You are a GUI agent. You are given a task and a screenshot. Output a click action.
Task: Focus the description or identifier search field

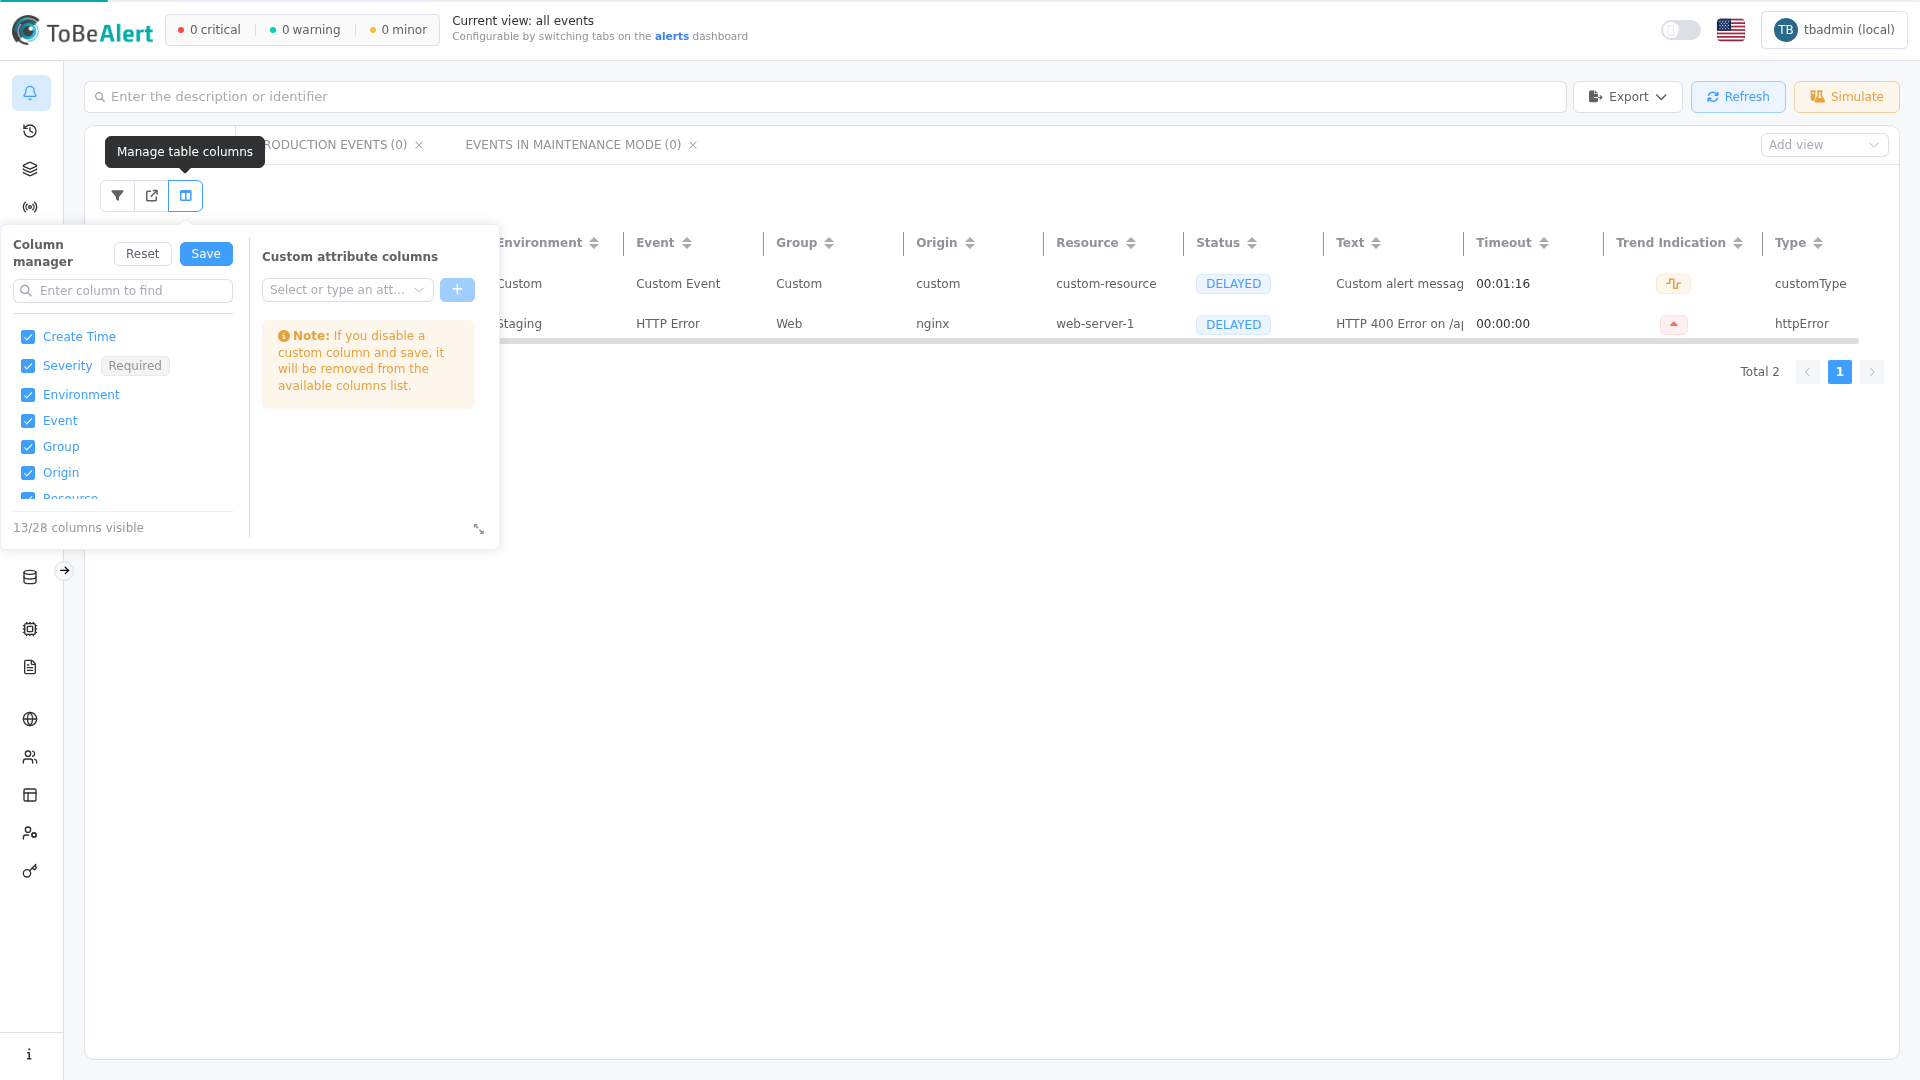click(825, 97)
